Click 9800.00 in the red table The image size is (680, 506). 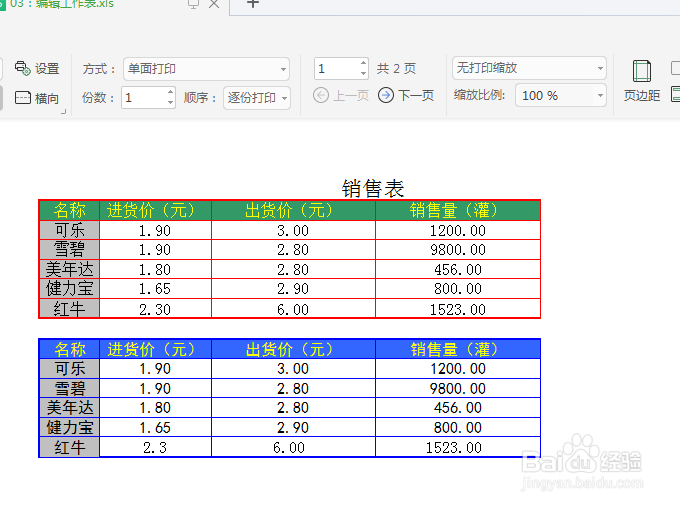click(458, 250)
